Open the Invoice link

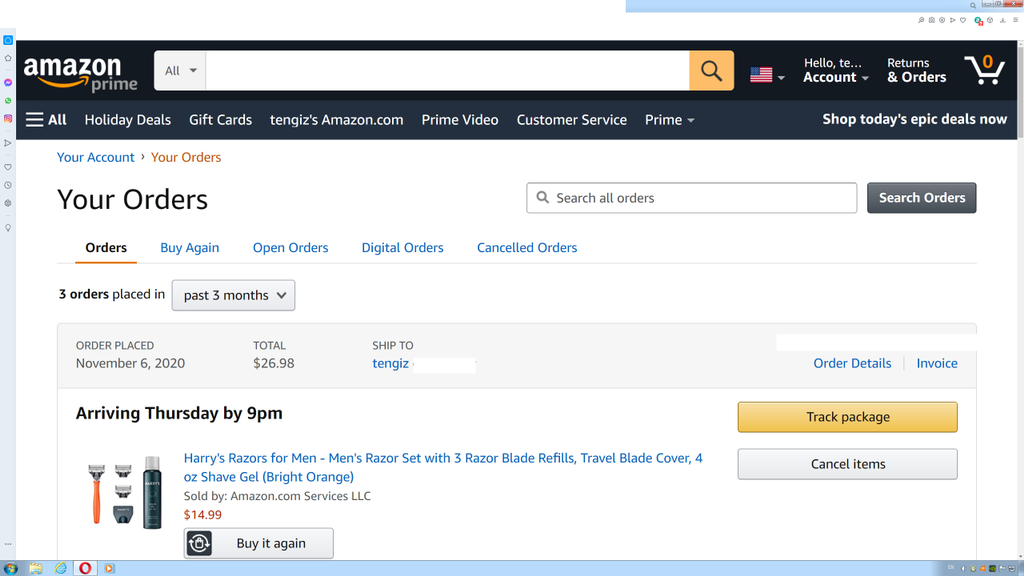click(x=936, y=363)
